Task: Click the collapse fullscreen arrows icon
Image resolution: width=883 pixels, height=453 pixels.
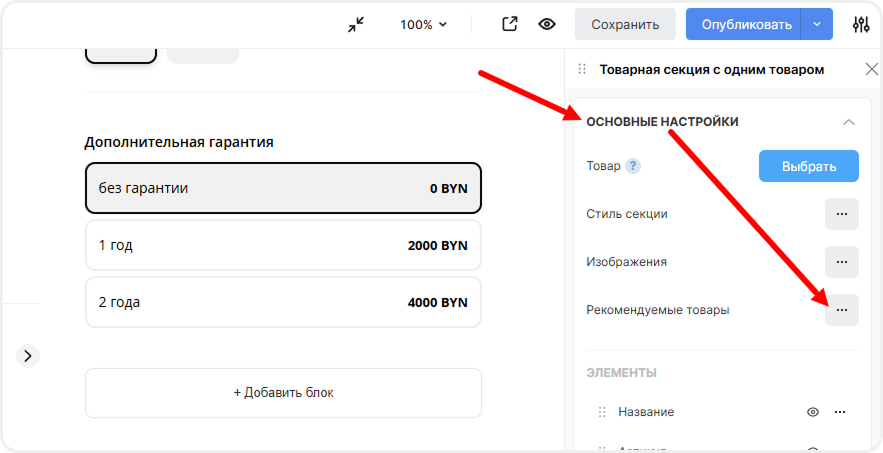Action: pos(356,25)
